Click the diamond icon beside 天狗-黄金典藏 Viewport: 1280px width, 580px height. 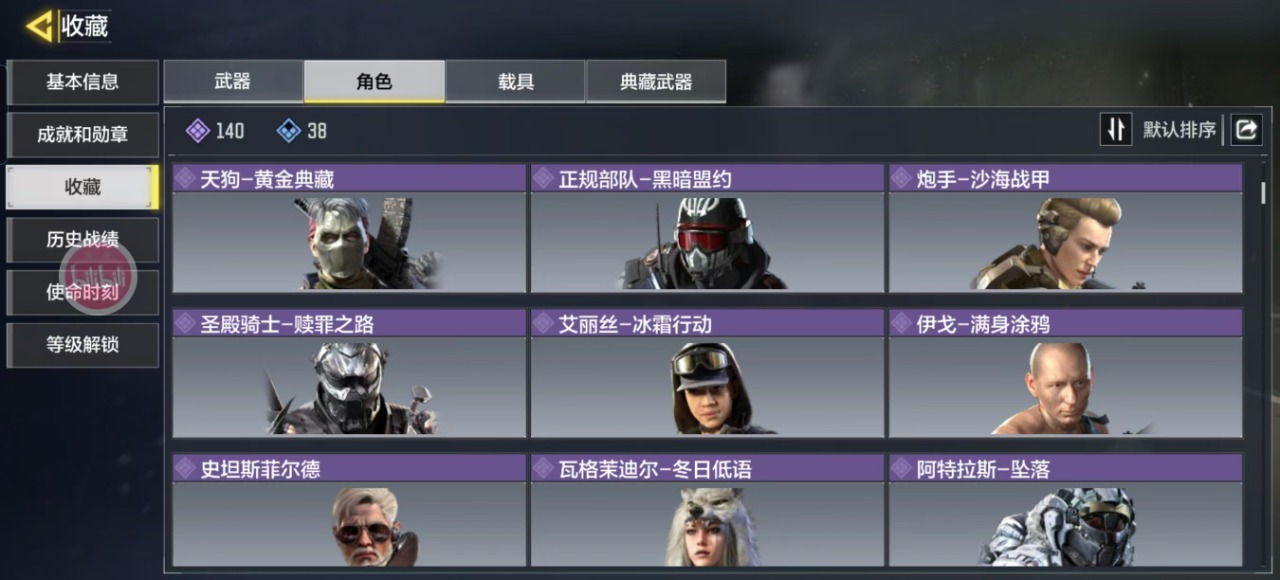(x=185, y=179)
